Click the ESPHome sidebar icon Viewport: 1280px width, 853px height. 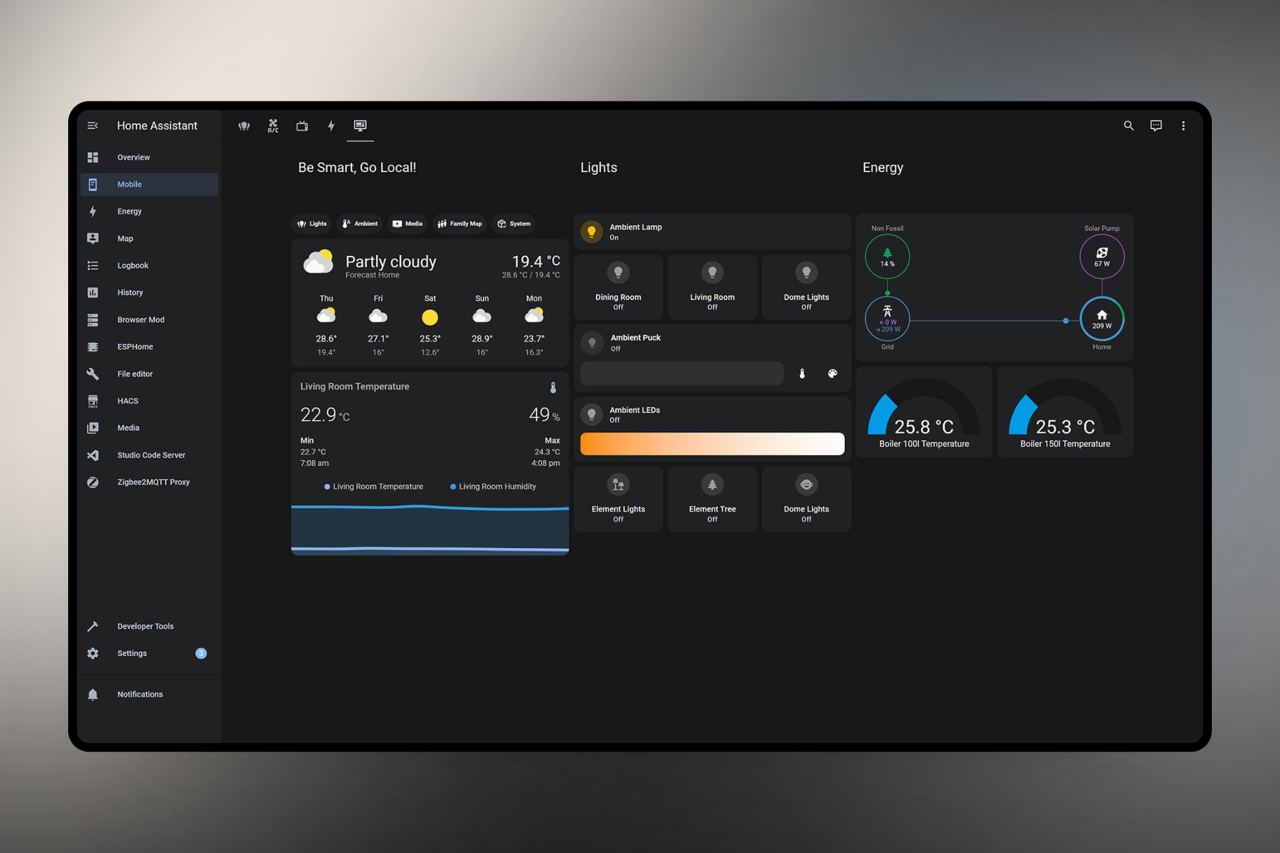(x=93, y=346)
